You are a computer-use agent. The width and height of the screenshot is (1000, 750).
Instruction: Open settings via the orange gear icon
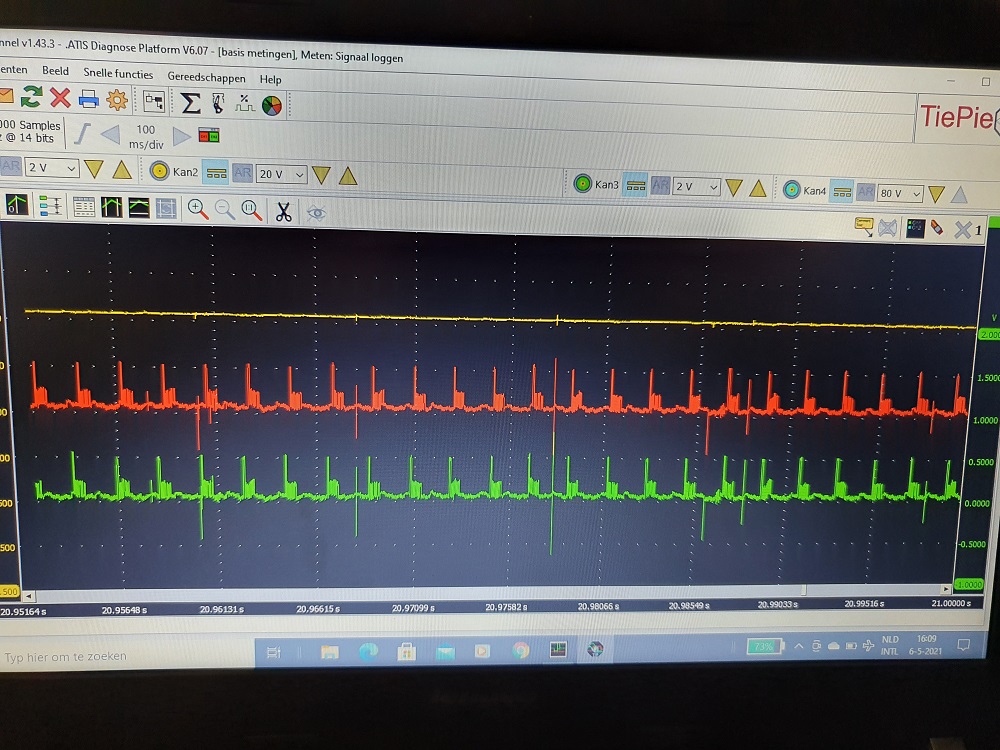[x=117, y=100]
